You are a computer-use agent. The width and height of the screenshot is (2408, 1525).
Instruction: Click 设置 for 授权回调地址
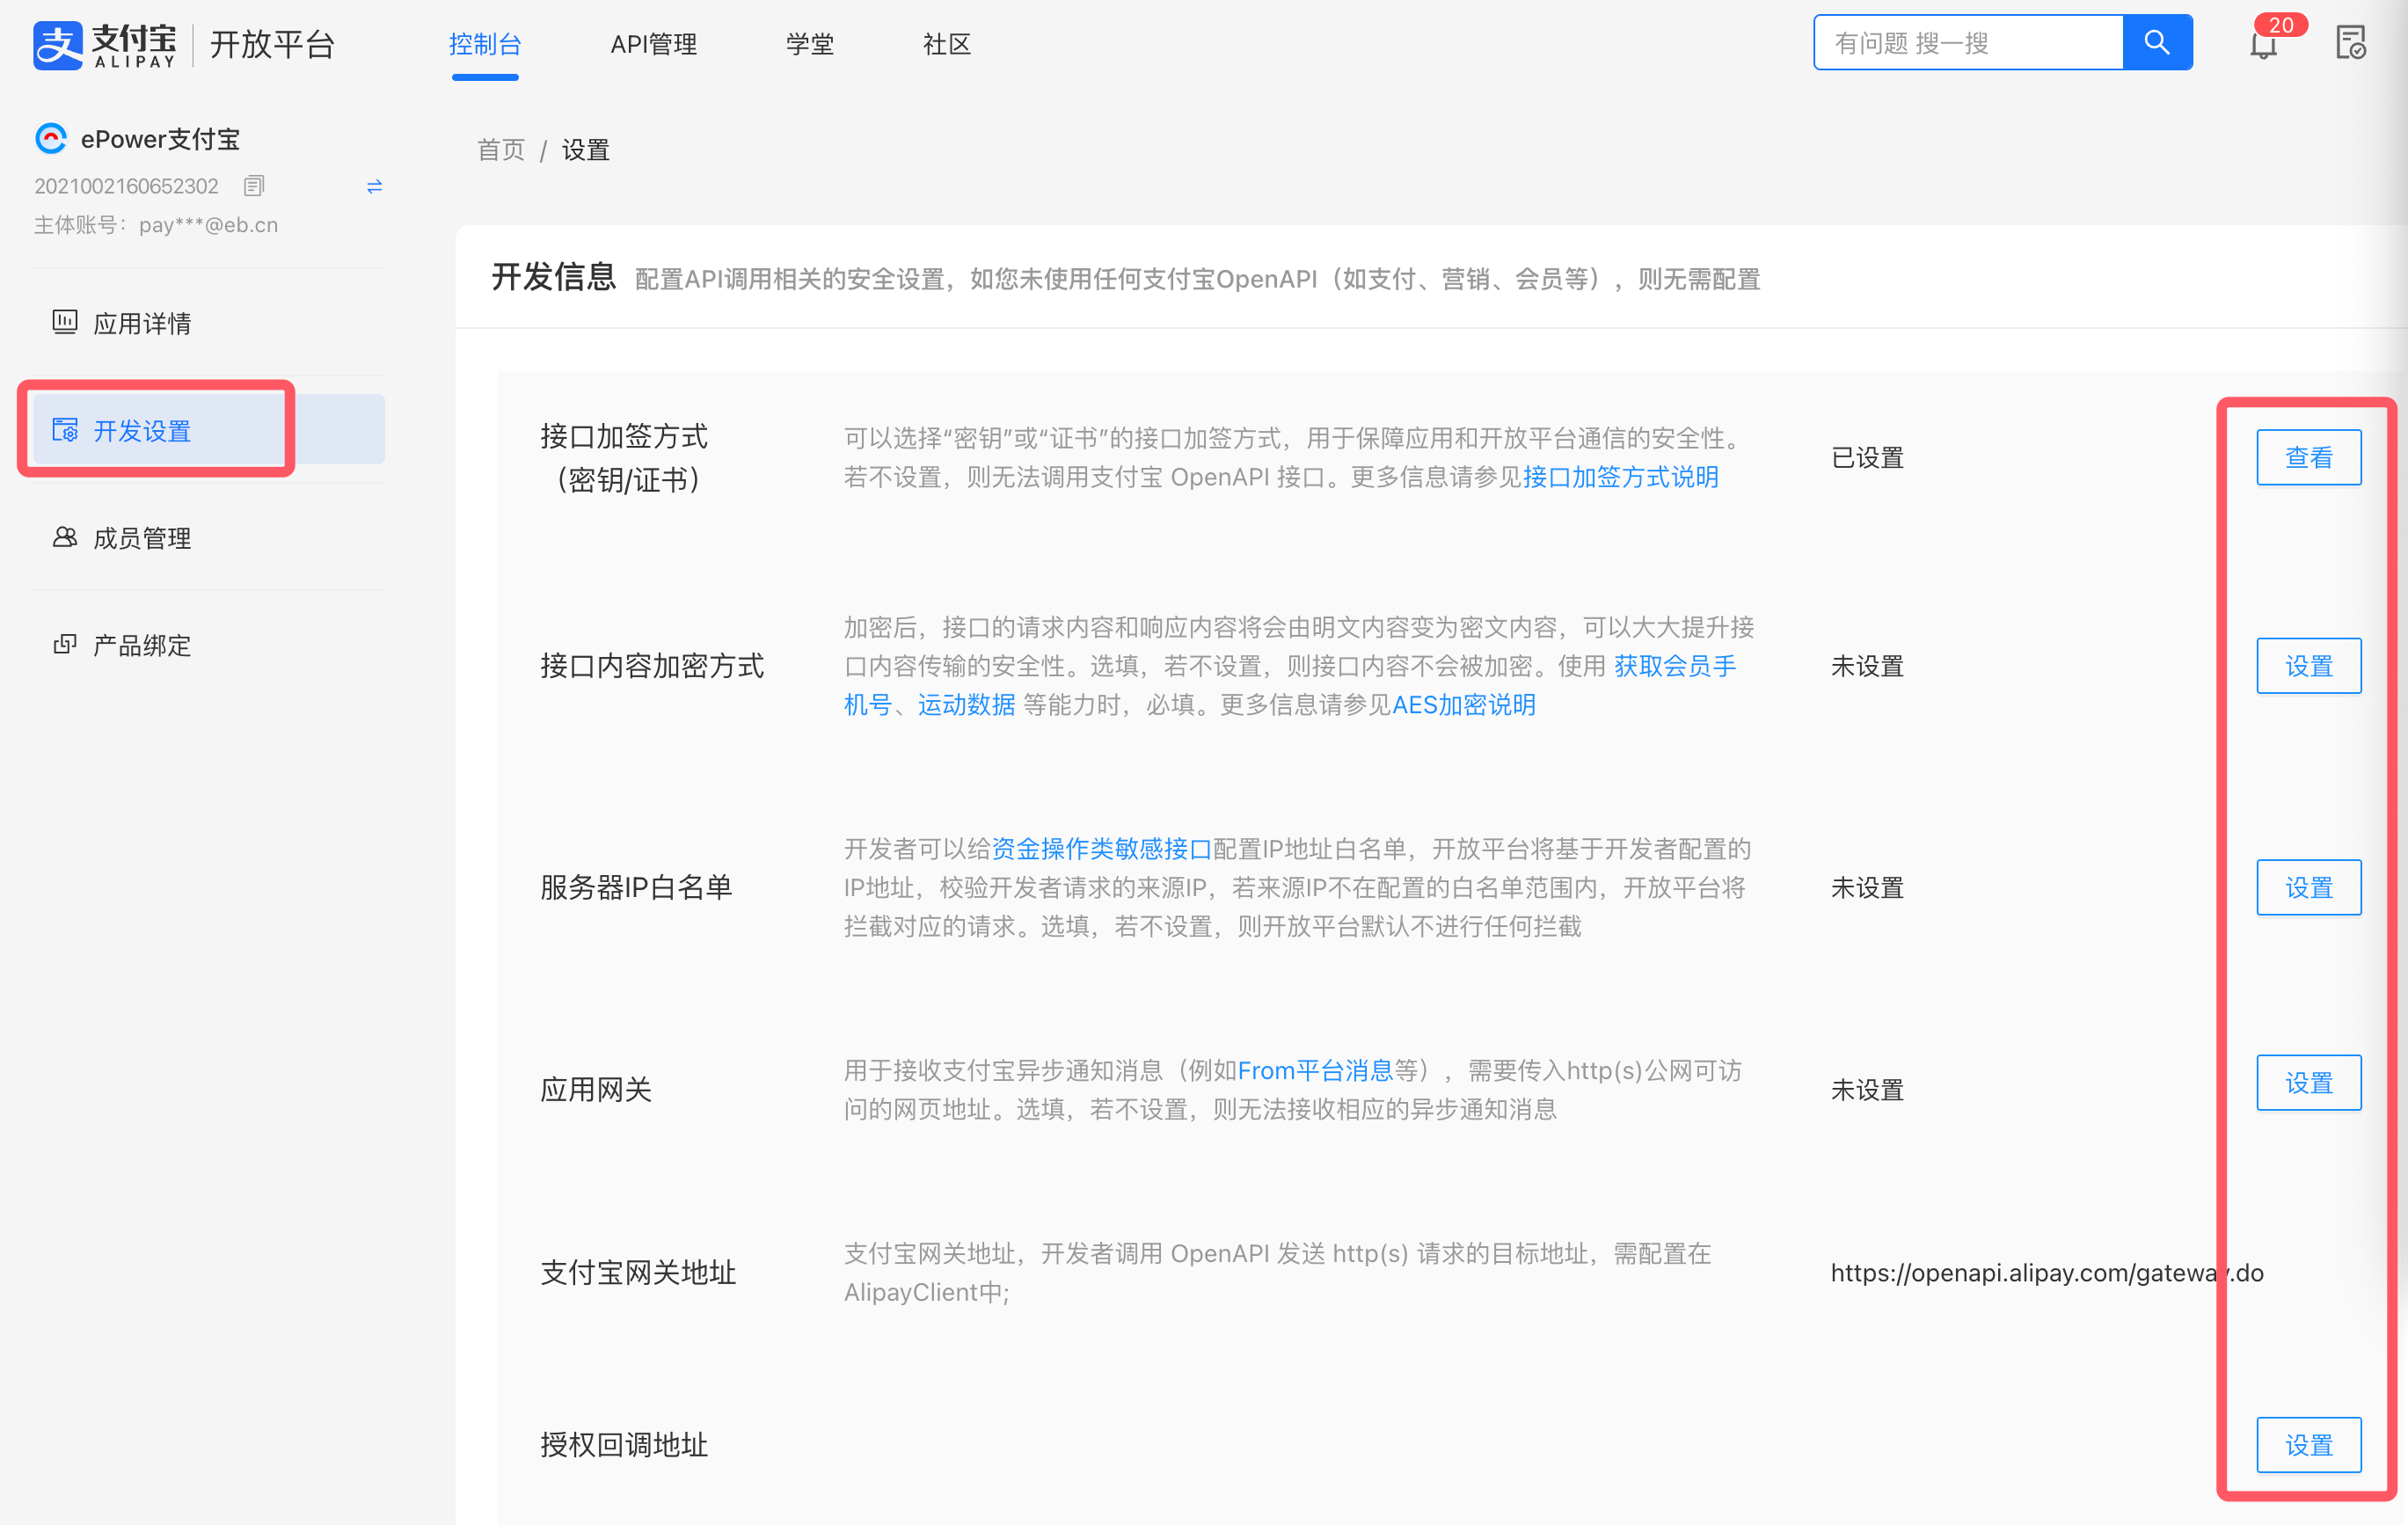2308,1445
